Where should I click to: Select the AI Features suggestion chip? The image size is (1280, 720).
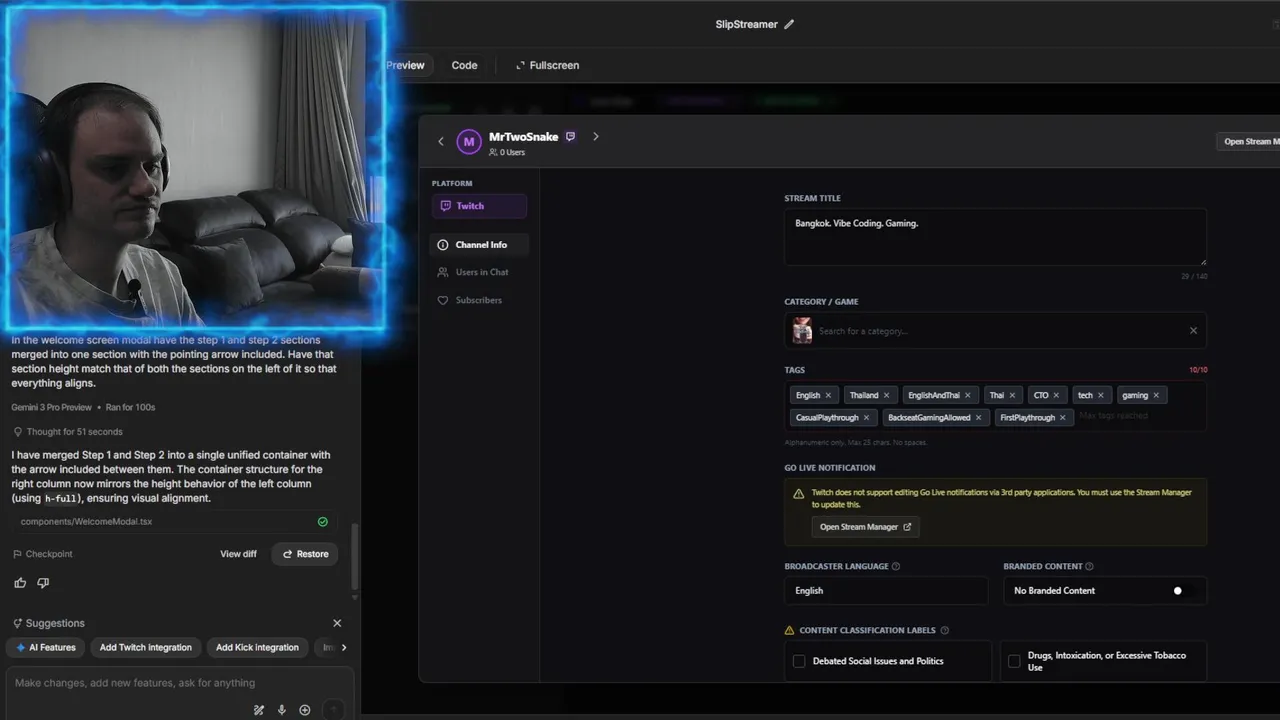(46, 648)
